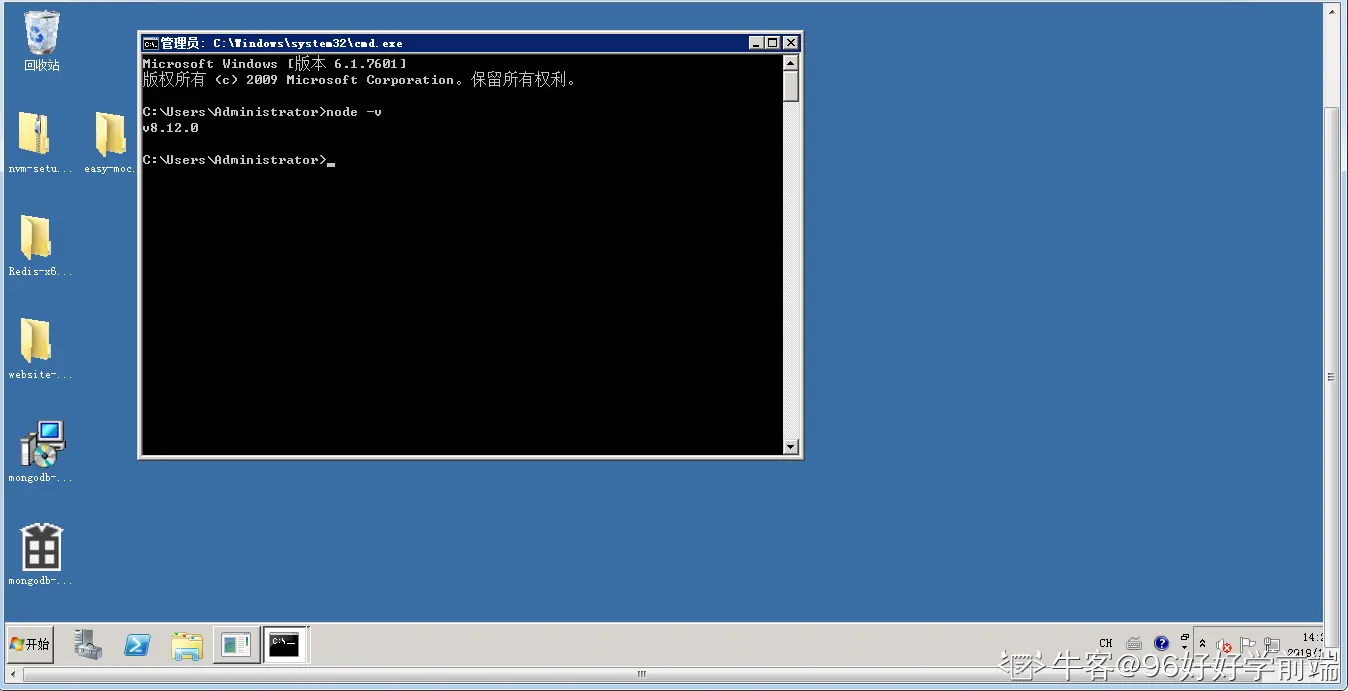Select the website folder icon on desktop
Screen dimensions: 1348x691
(40, 349)
